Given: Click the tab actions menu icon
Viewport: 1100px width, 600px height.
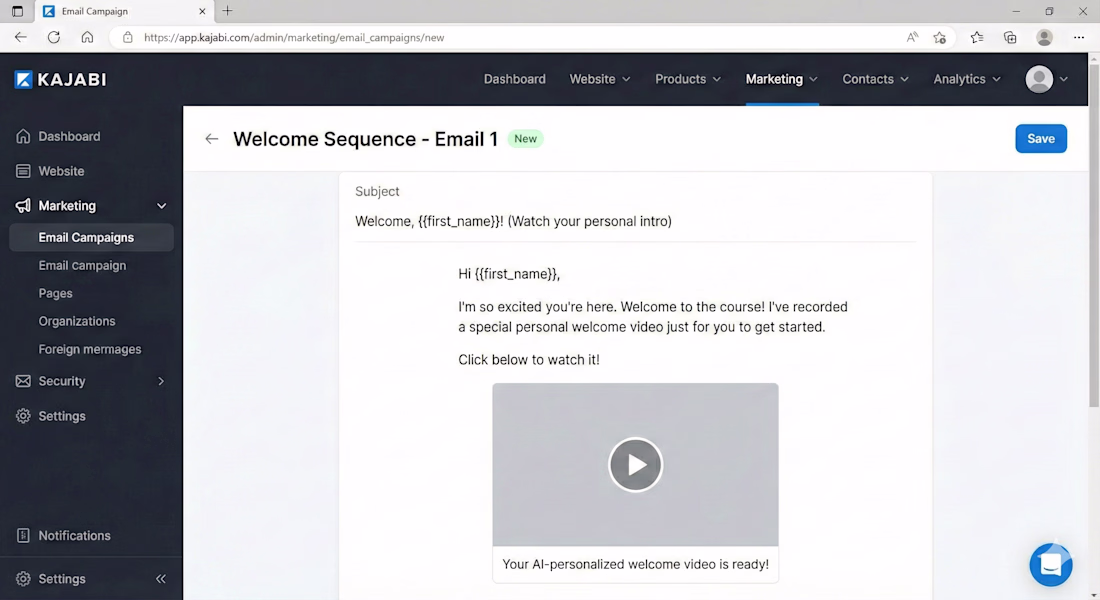Looking at the screenshot, I should (x=18, y=11).
